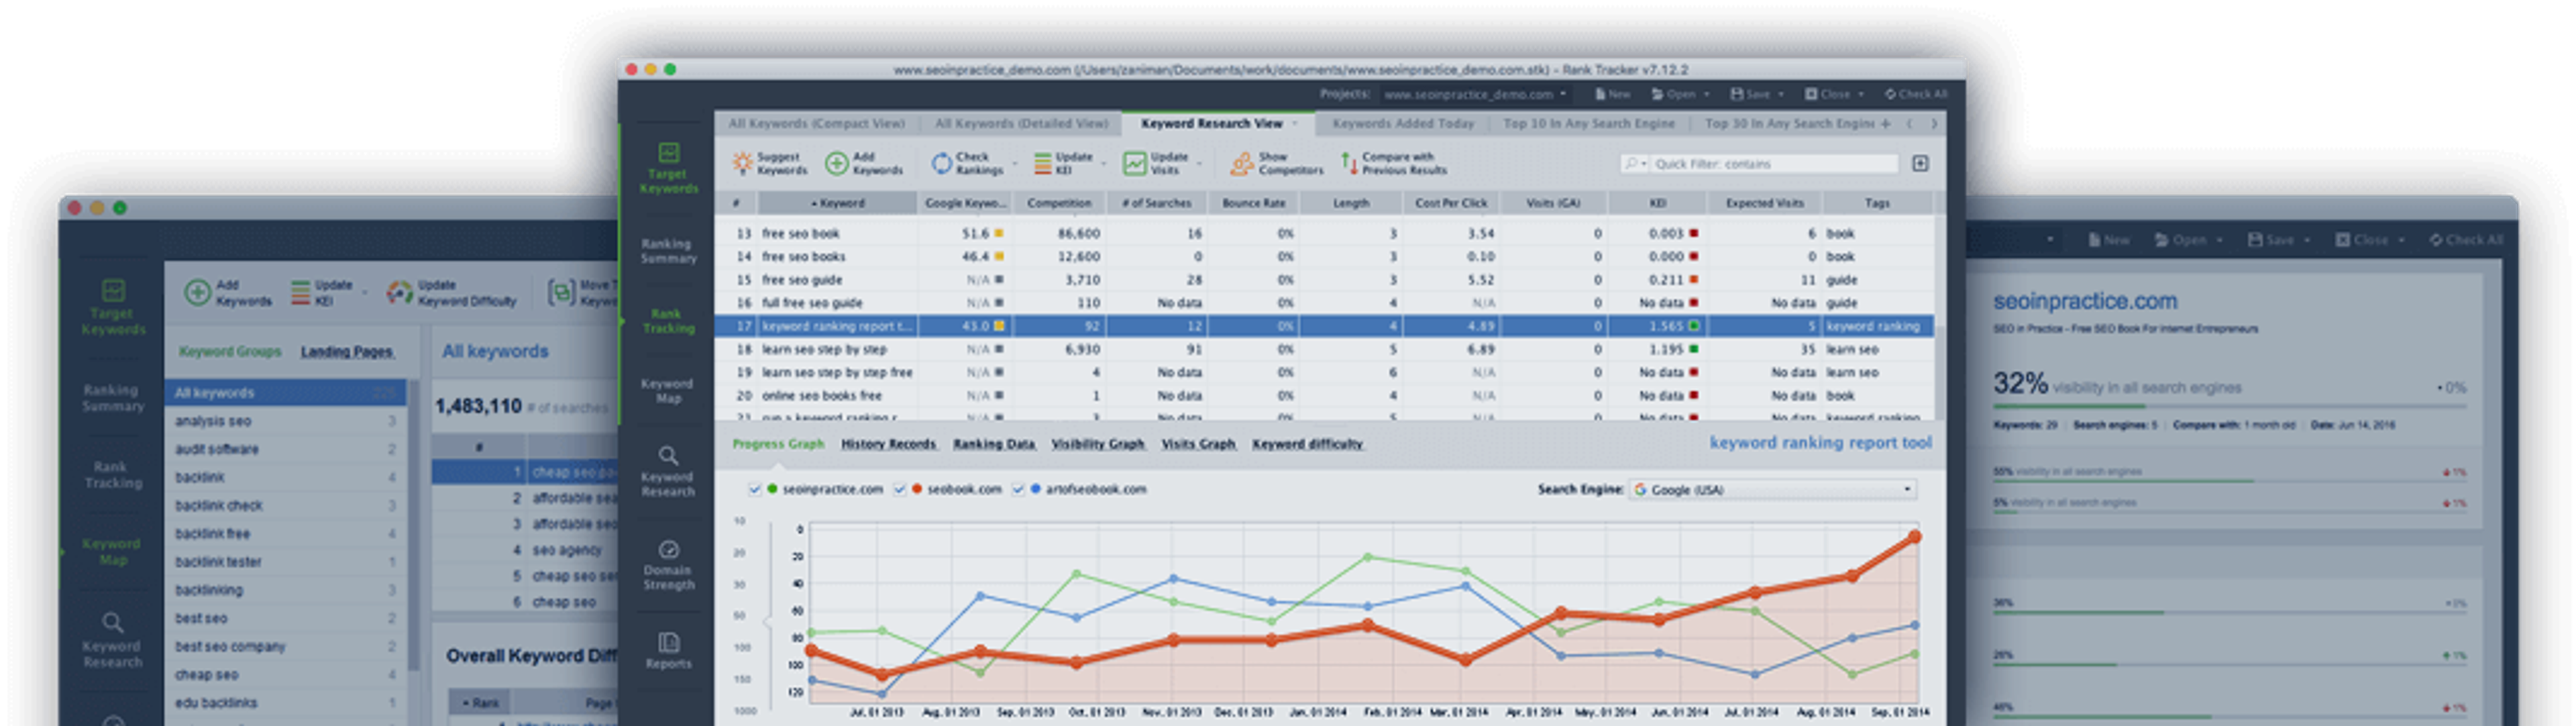The height and width of the screenshot is (726, 2576).
Task: Click the orange KEI swatch for free seo guide
Action: point(1694,280)
